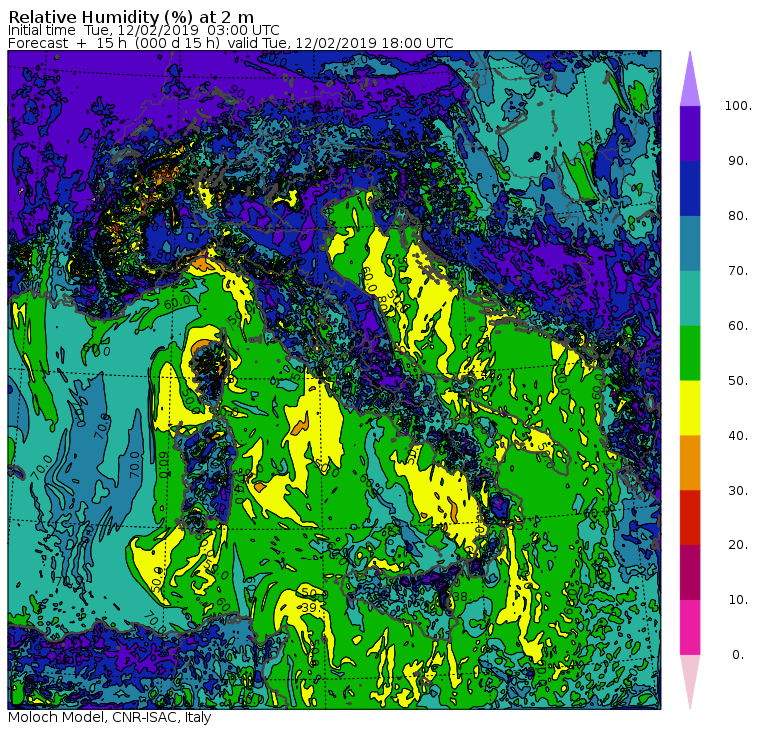Click the teal 60–70% legend swatch
Viewport: 760px width, 731px height.
[690, 298]
